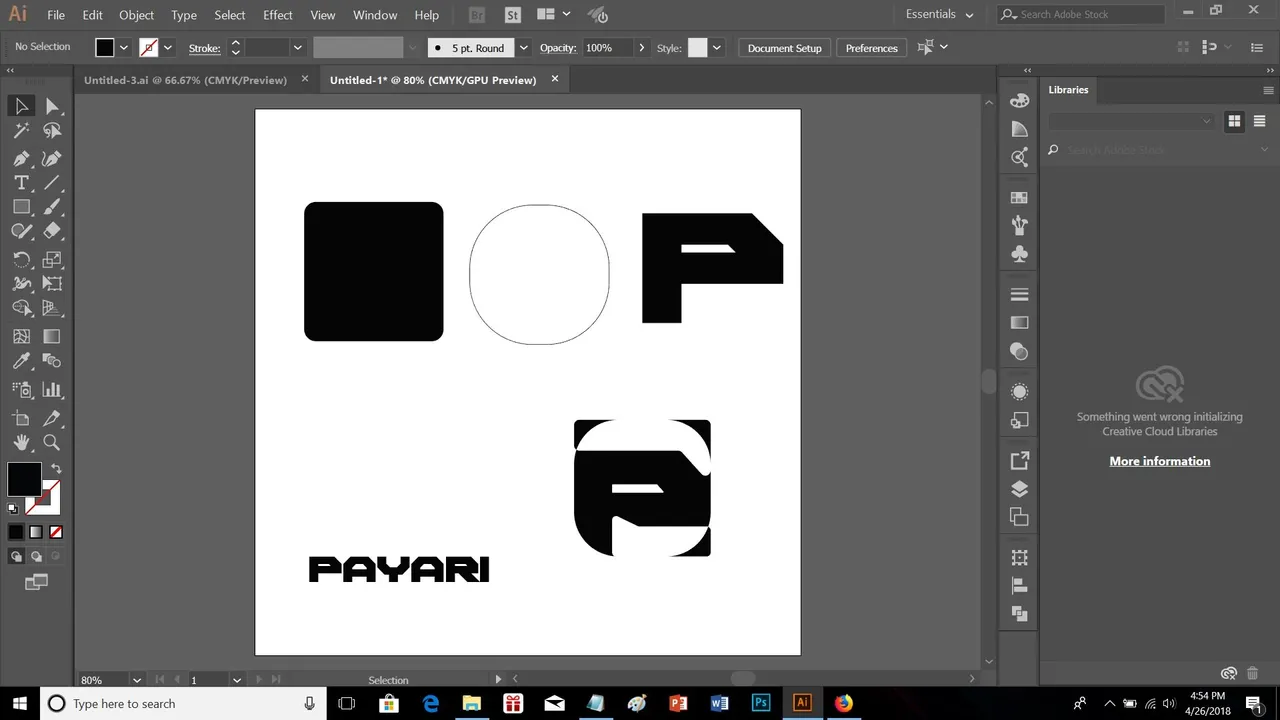This screenshot has width=1280, height=720.
Task: Select the Pen tool
Action: click(21, 158)
